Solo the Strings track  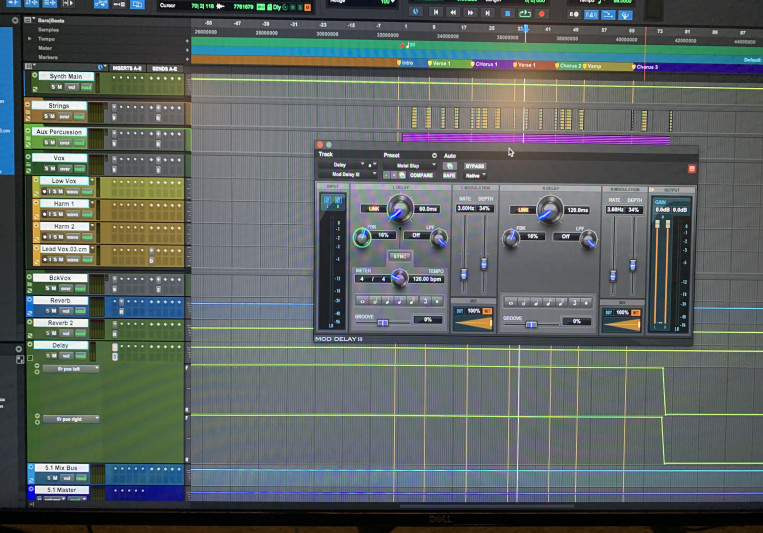click(47, 116)
